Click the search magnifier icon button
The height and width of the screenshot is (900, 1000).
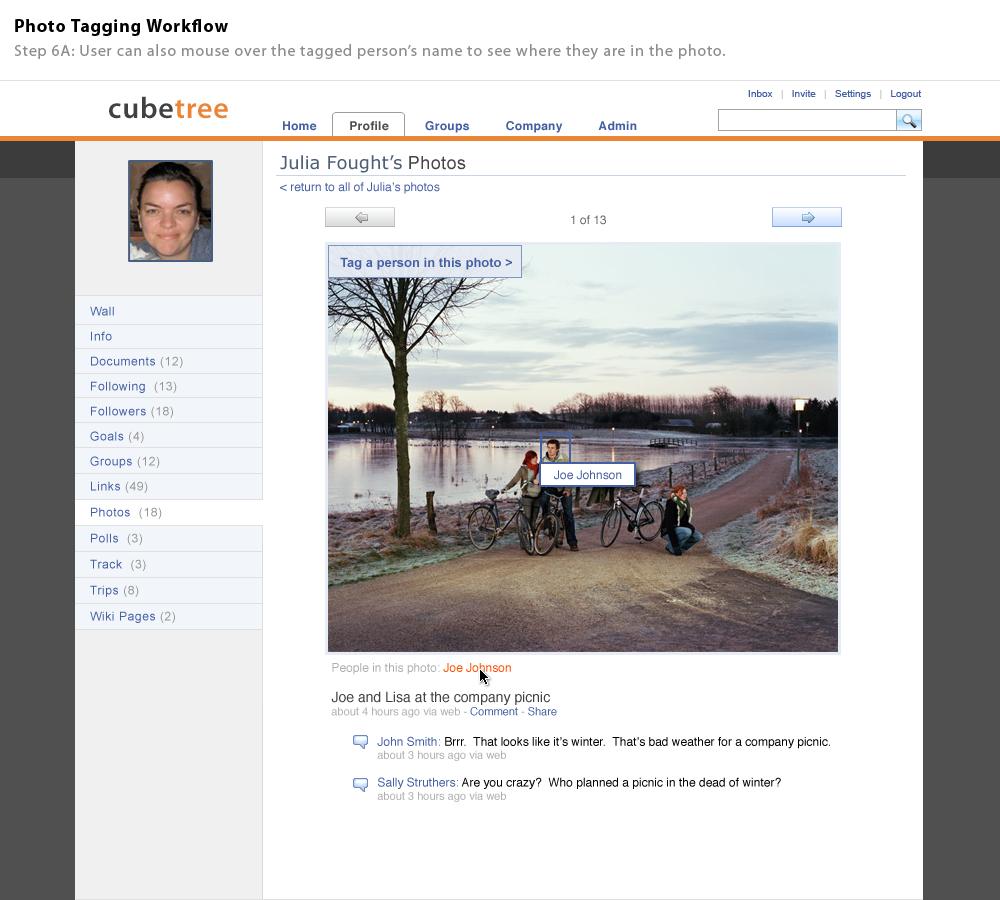[x=908, y=120]
